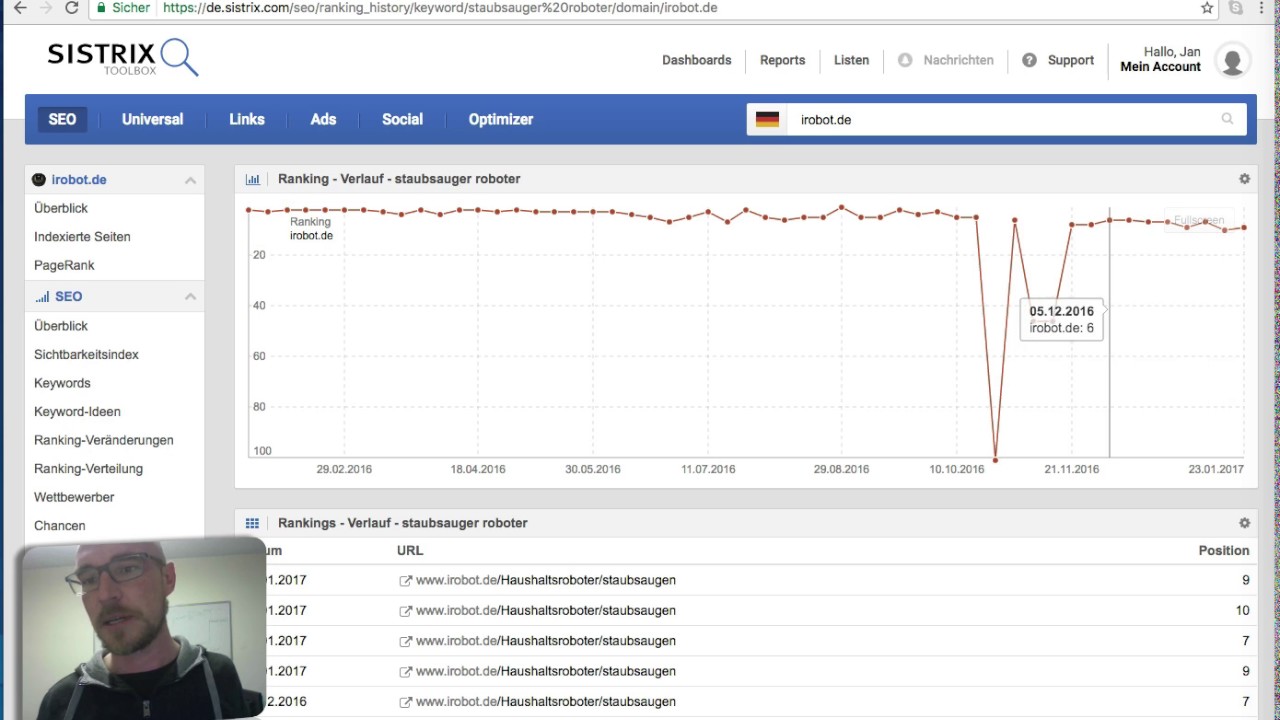Click the Support question mark icon
Screen dimensions: 1280x720
(1029, 60)
